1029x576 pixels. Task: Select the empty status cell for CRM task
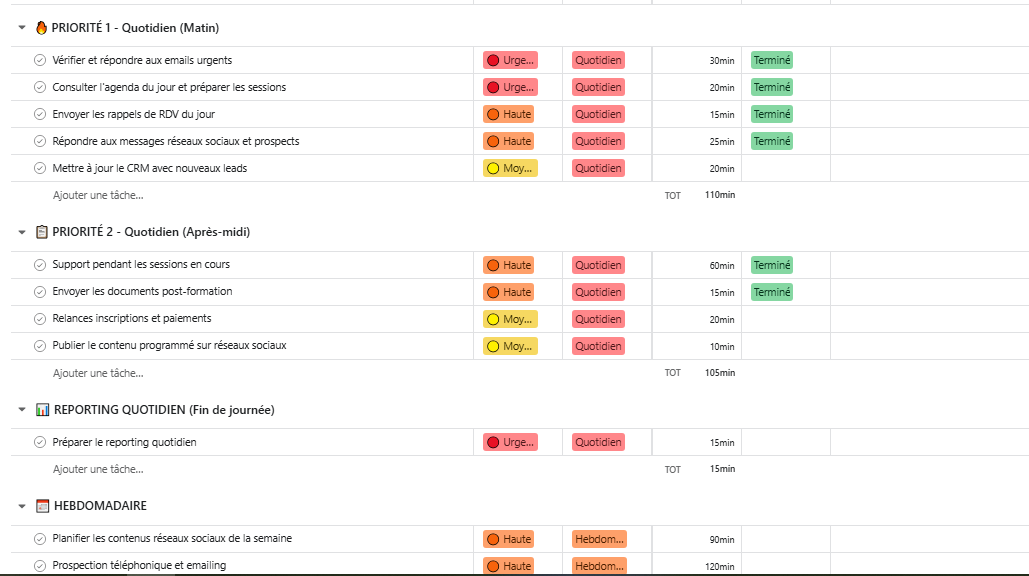[786, 168]
